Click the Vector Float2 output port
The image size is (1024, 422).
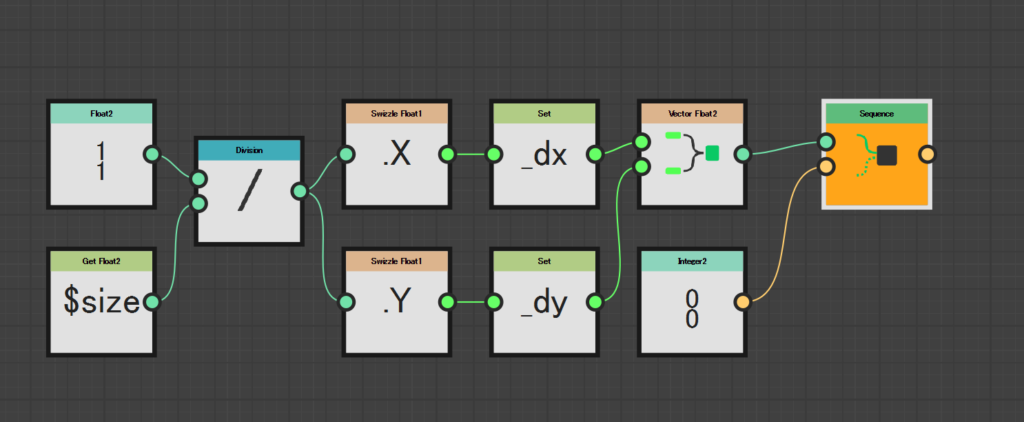point(742,154)
